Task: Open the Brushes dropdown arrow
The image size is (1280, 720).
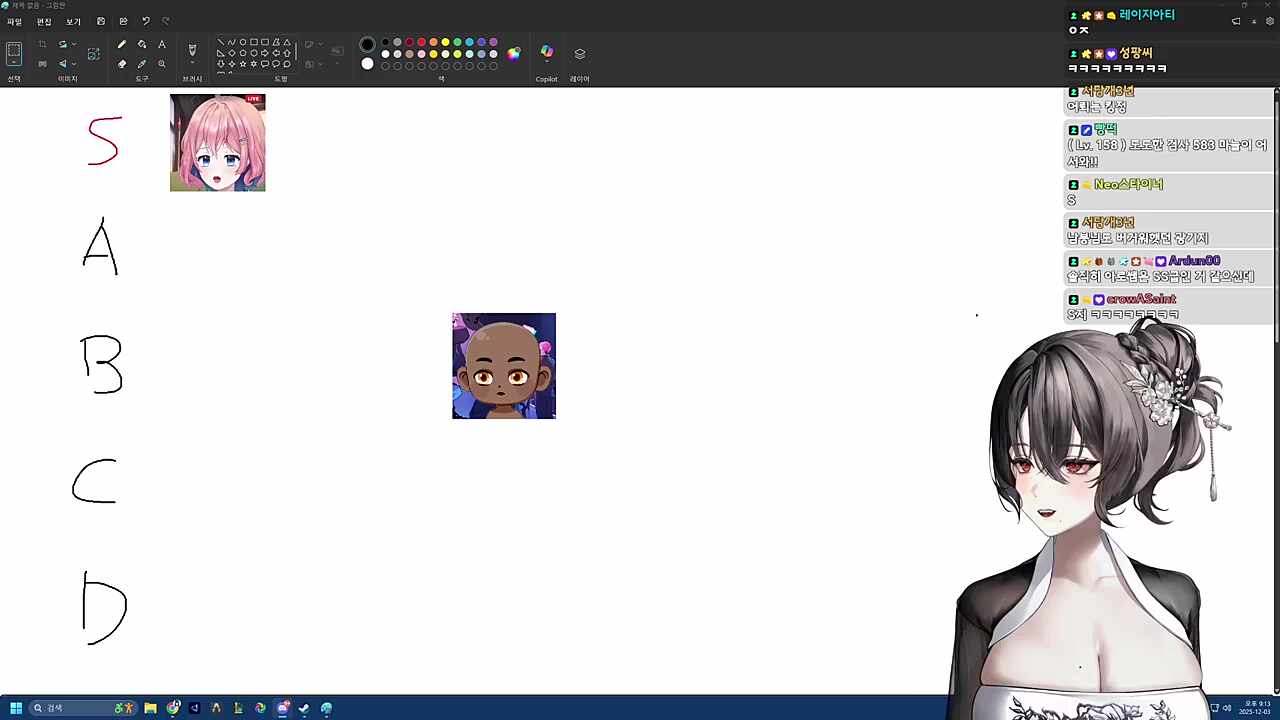Action: [192, 64]
